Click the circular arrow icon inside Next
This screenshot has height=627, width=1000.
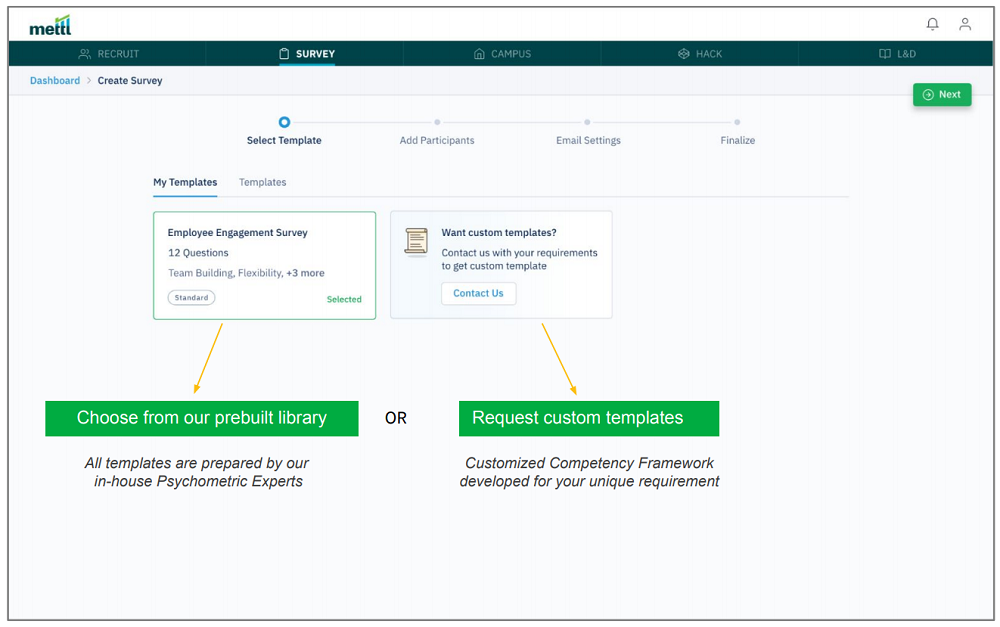click(929, 93)
